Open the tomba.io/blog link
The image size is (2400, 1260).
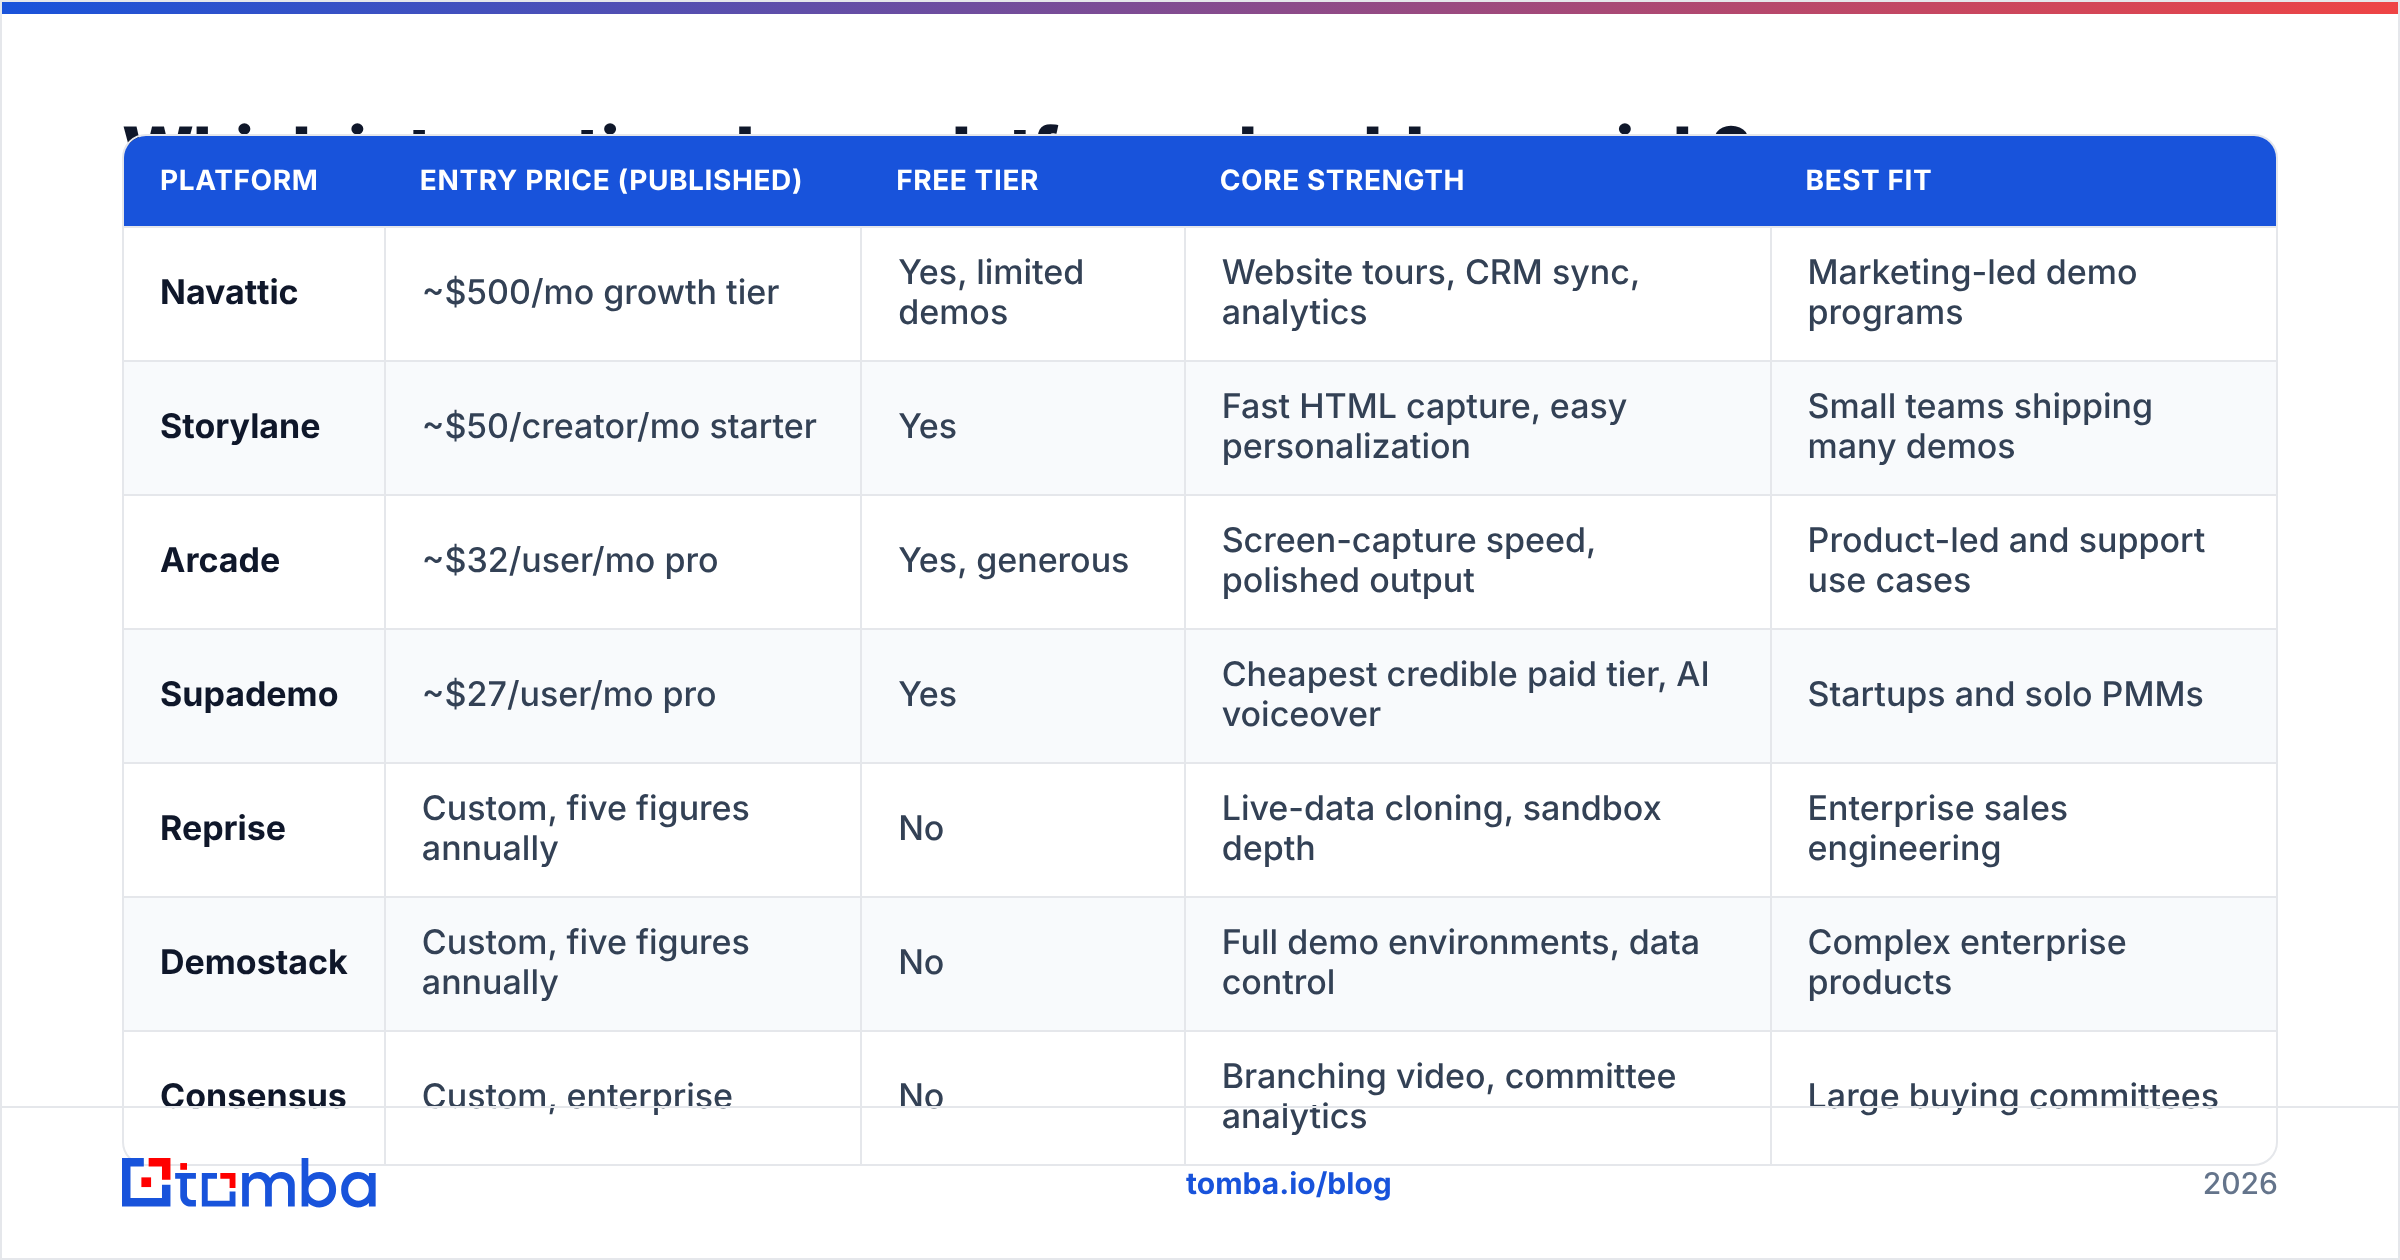[x=1288, y=1184]
